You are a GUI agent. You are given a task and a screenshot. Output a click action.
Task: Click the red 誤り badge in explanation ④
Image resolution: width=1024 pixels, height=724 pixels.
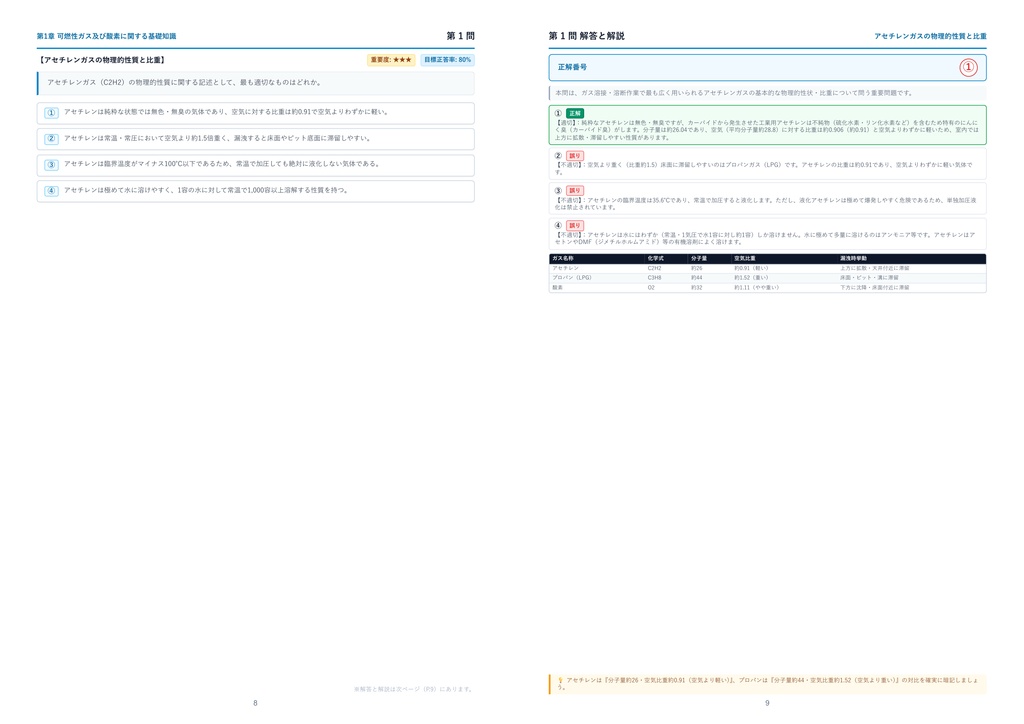tap(575, 225)
